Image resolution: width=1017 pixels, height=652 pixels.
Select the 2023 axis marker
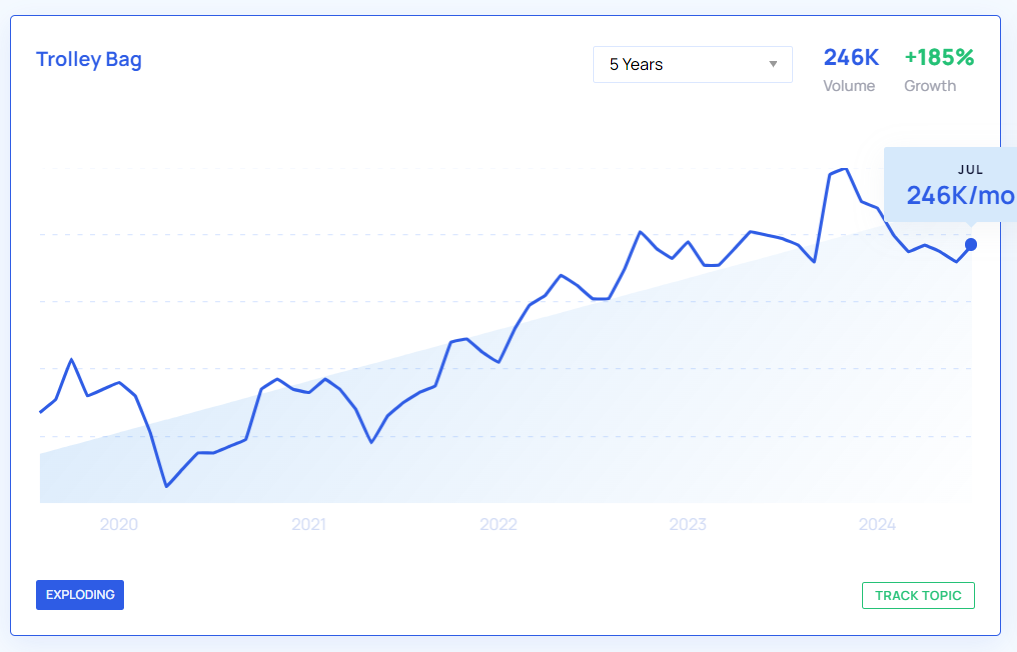pyautogui.click(x=688, y=524)
